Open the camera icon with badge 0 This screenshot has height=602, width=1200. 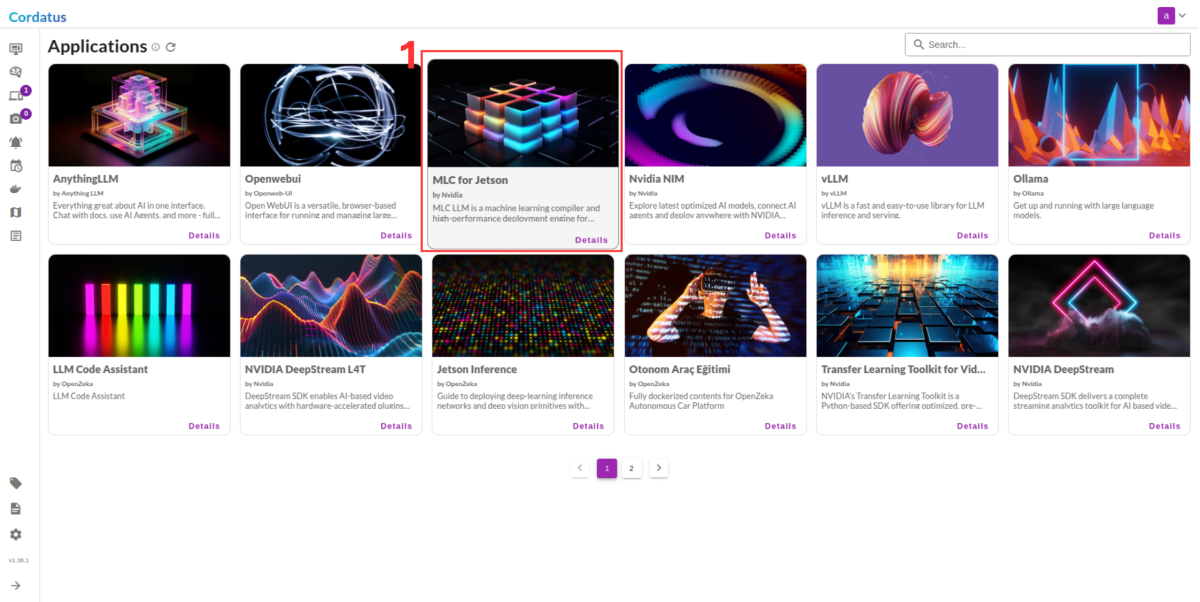(16, 119)
